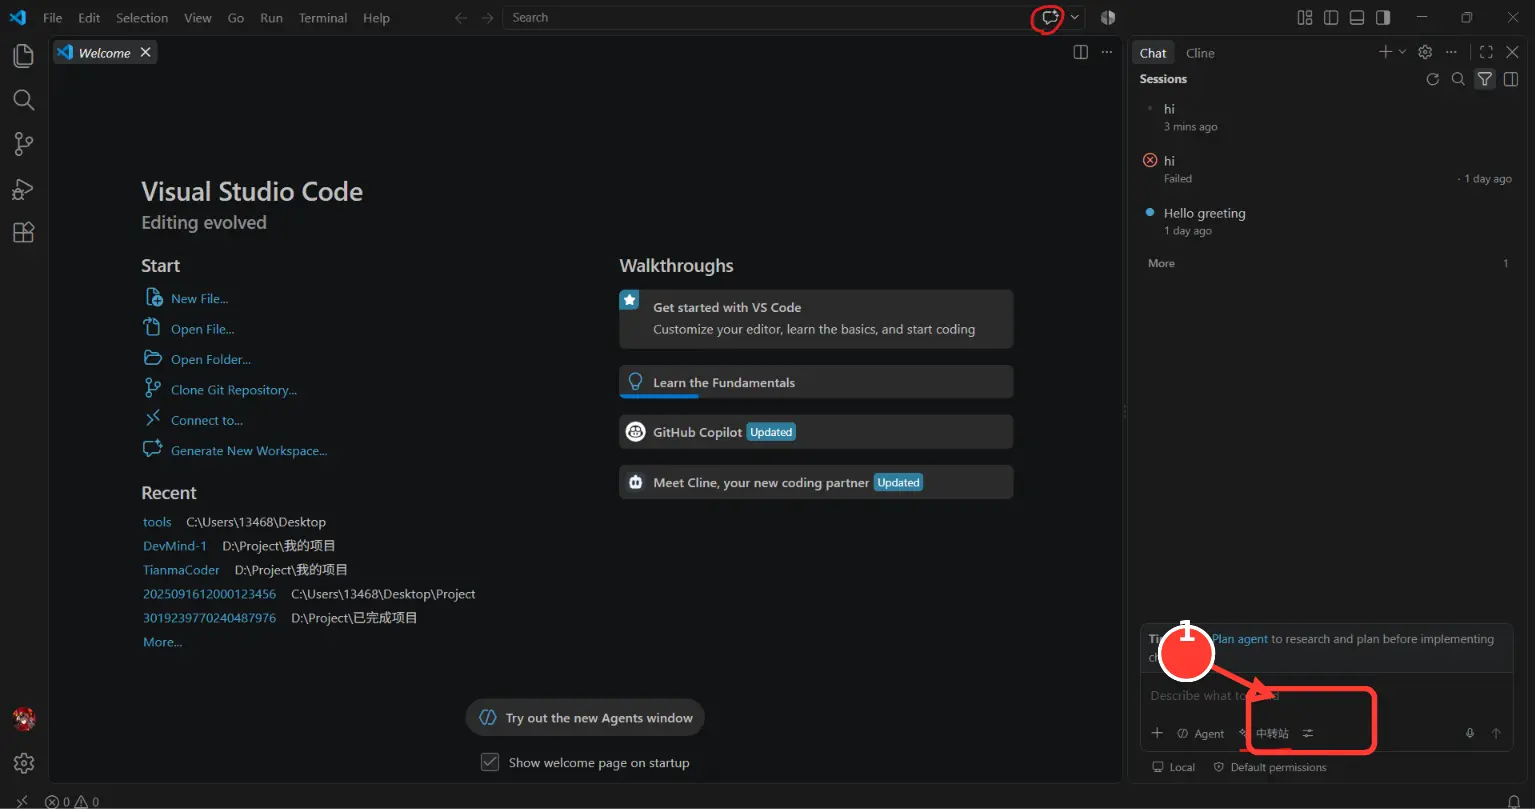Split the Welcome editor to the right

click(x=1080, y=52)
